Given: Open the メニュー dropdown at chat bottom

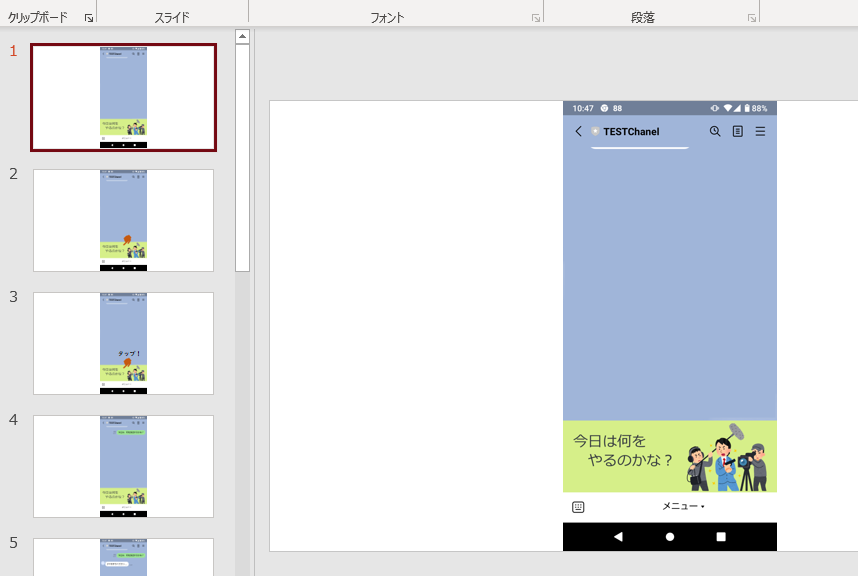Looking at the screenshot, I should pos(683,507).
